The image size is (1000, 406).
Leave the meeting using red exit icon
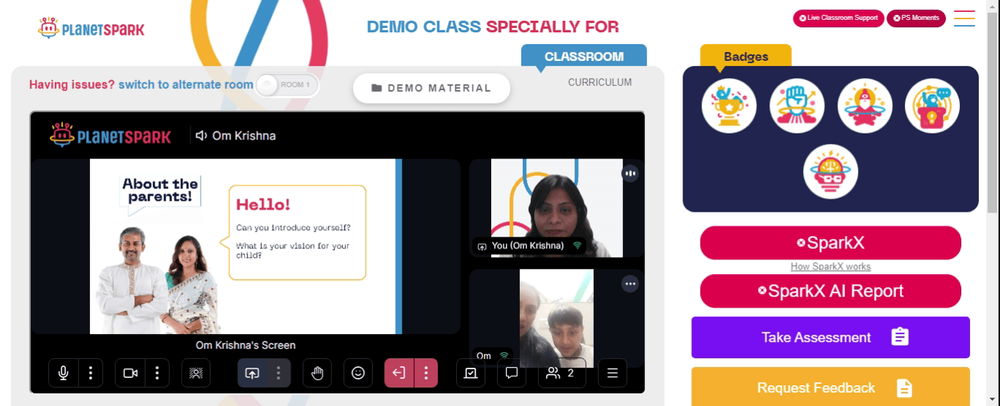(x=399, y=373)
